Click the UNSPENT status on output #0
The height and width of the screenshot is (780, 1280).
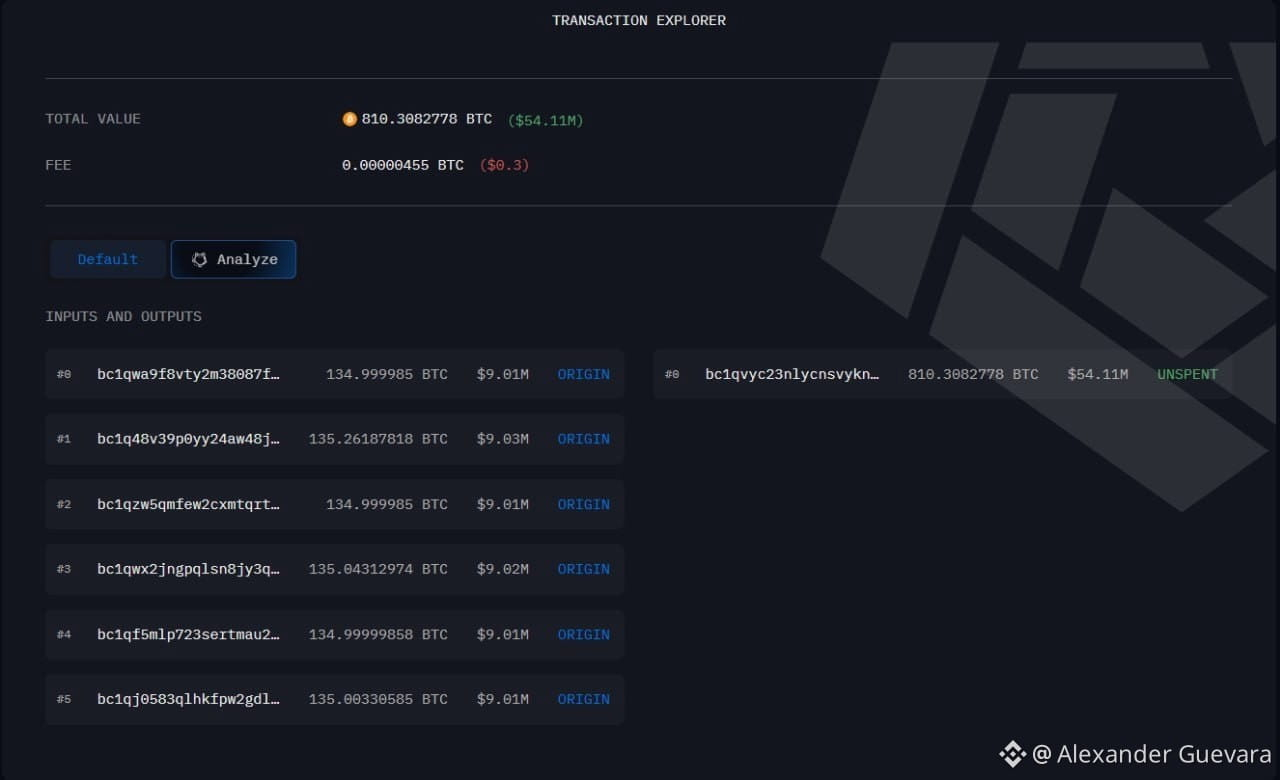pyautogui.click(x=1188, y=374)
